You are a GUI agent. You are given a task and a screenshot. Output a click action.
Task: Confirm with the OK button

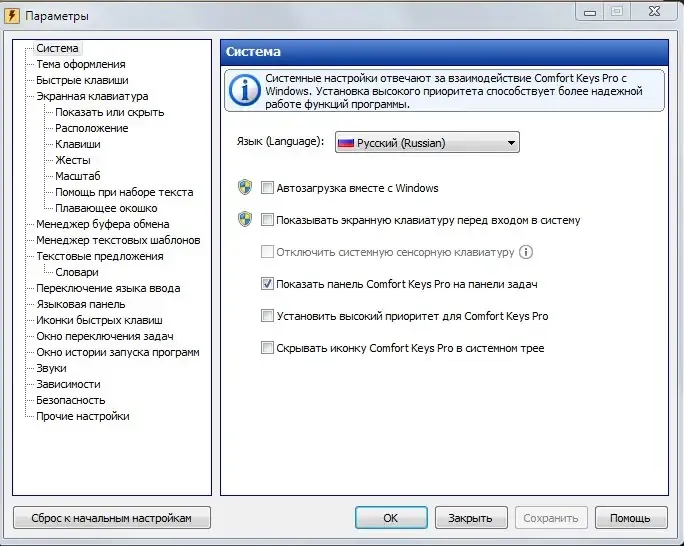click(391, 518)
